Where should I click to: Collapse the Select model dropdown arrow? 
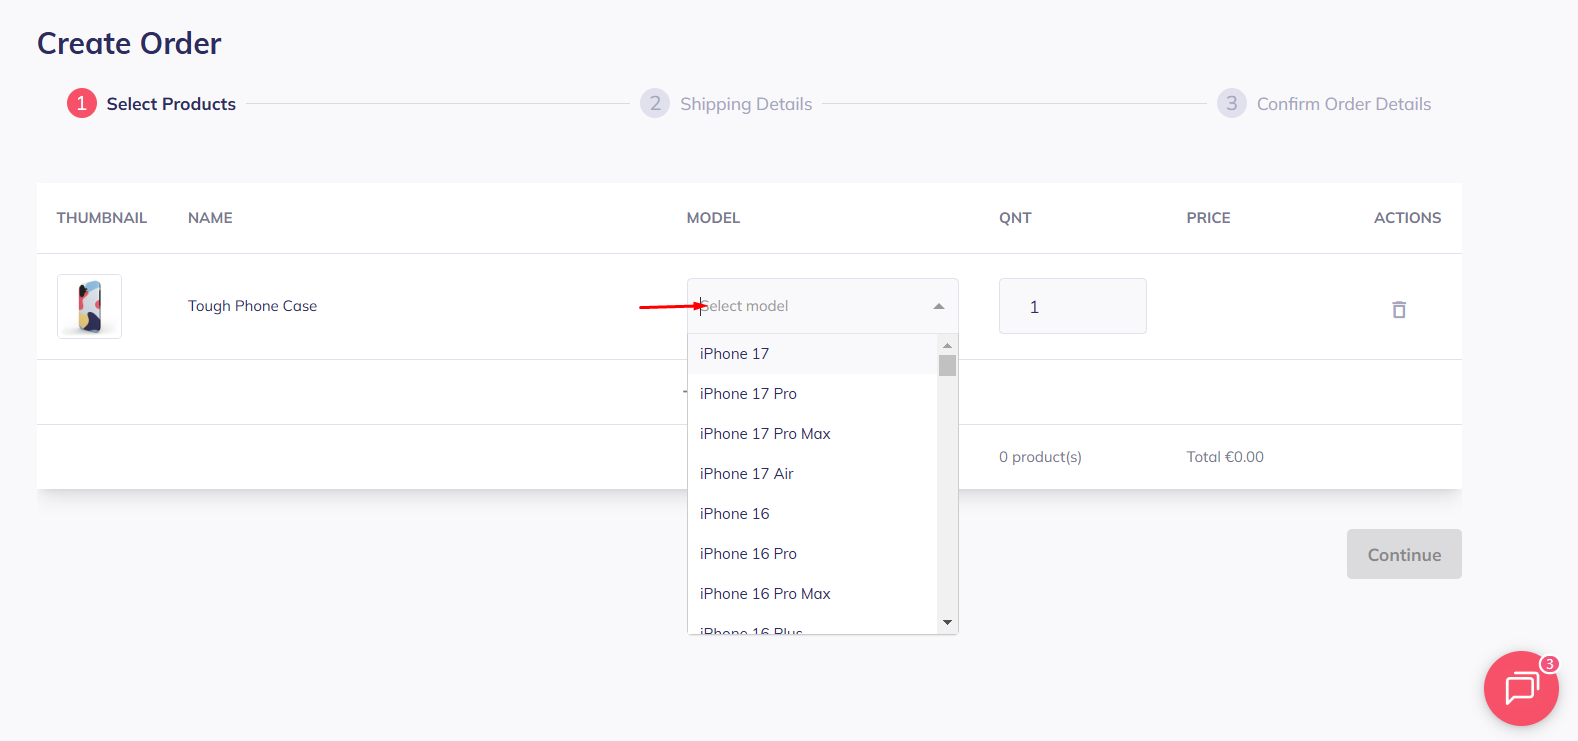tap(938, 306)
